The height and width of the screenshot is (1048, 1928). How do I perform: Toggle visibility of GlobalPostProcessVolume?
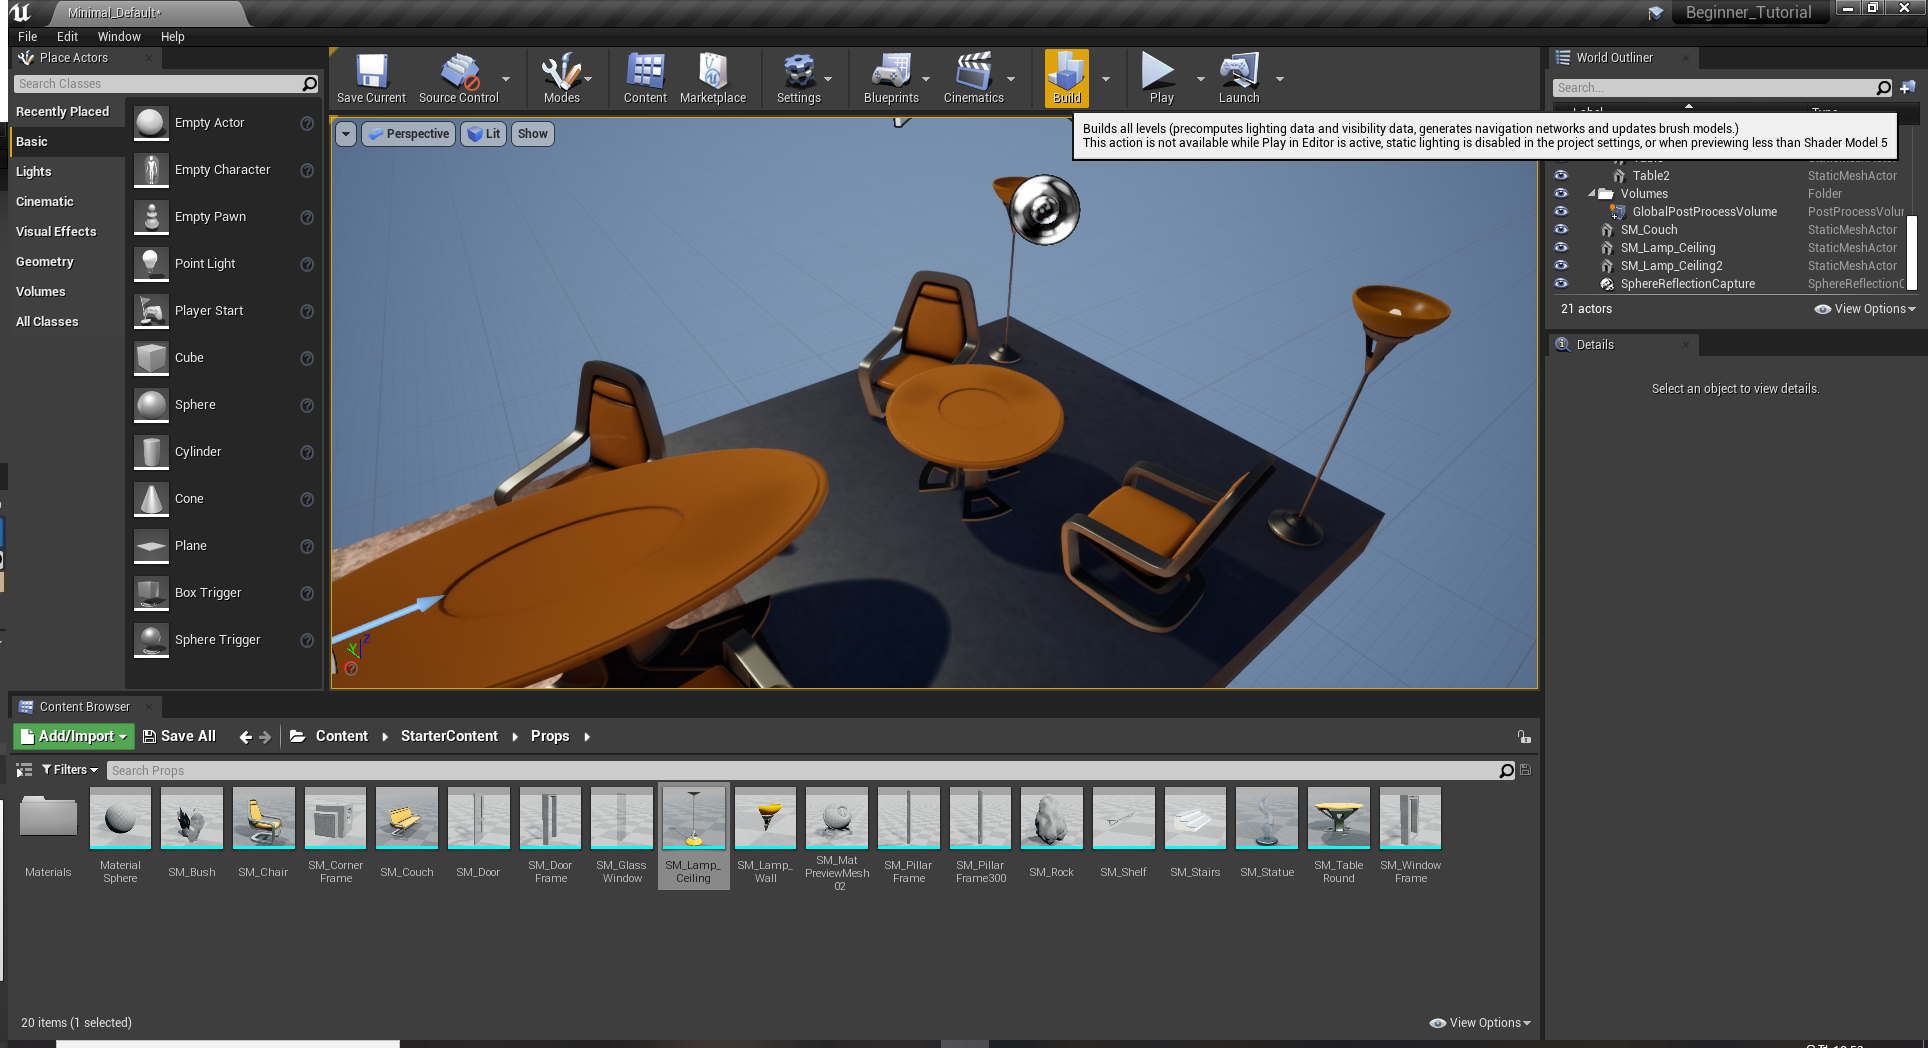(x=1561, y=211)
